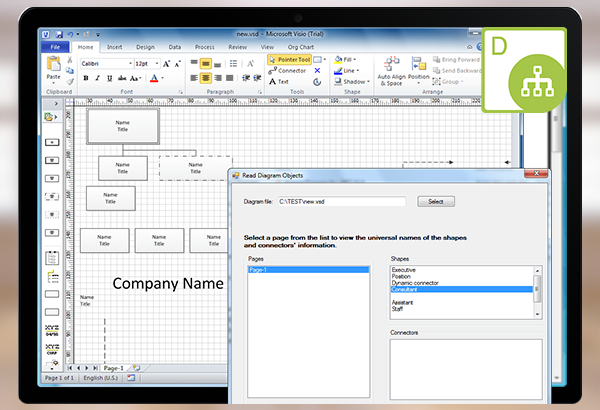Click Select button in Read Diagram Objects
The width and height of the screenshot is (600, 410).
pyautogui.click(x=436, y=201)
